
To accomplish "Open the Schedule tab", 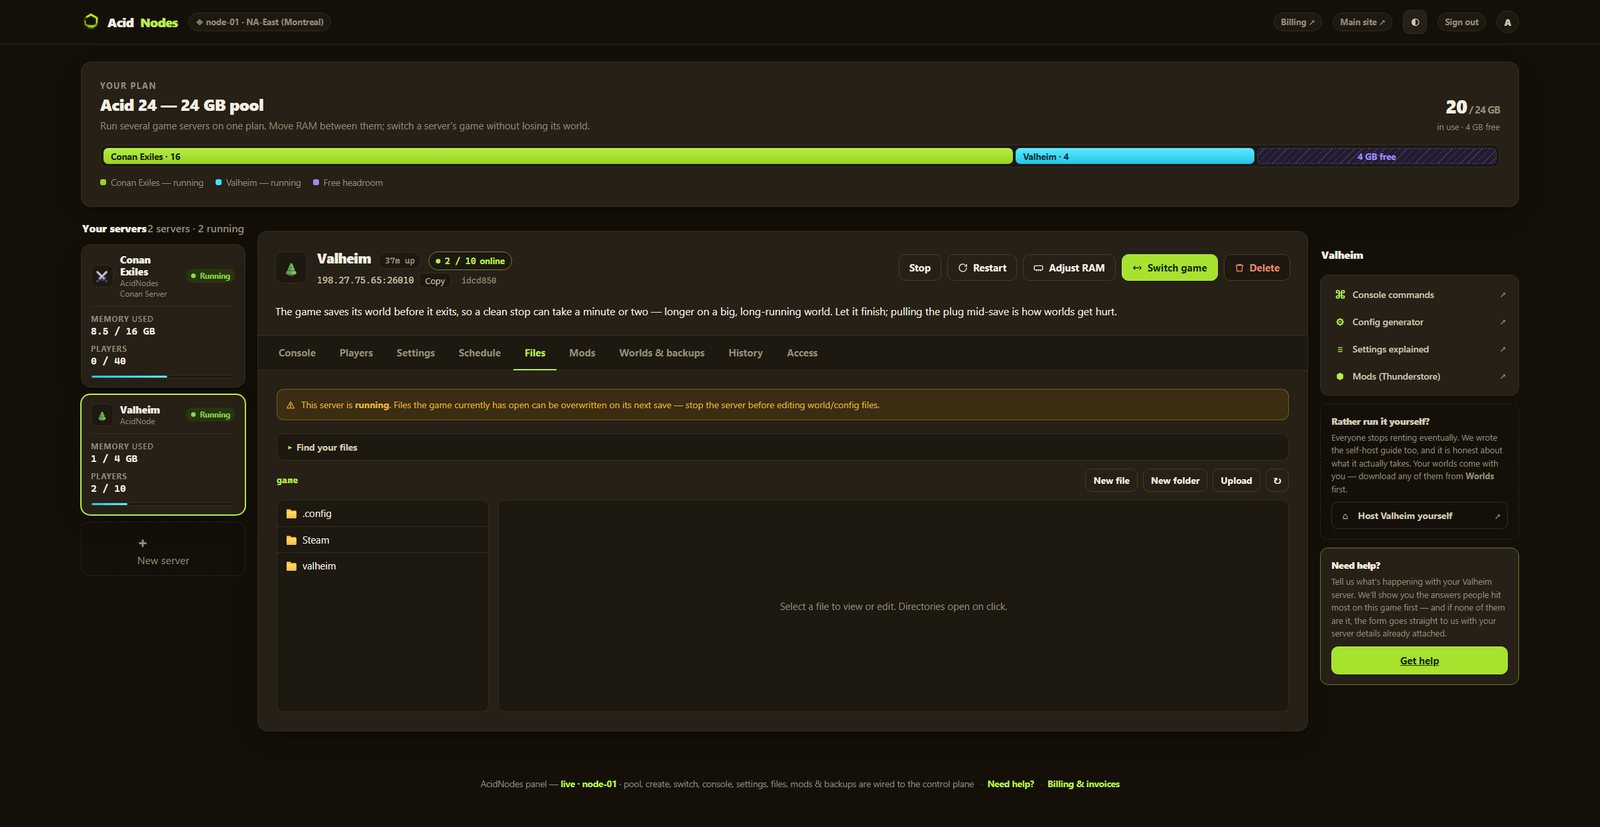I will coord(480,353).
